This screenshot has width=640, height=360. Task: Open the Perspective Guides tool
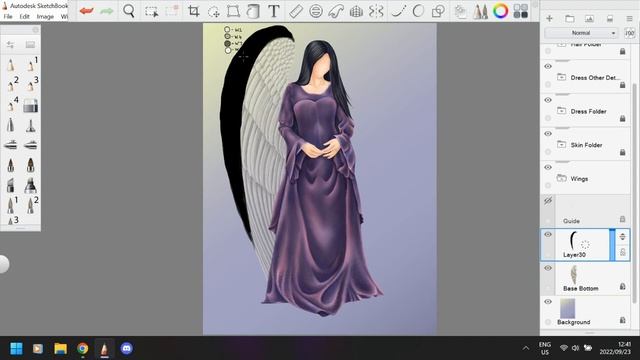coord(356,11)
